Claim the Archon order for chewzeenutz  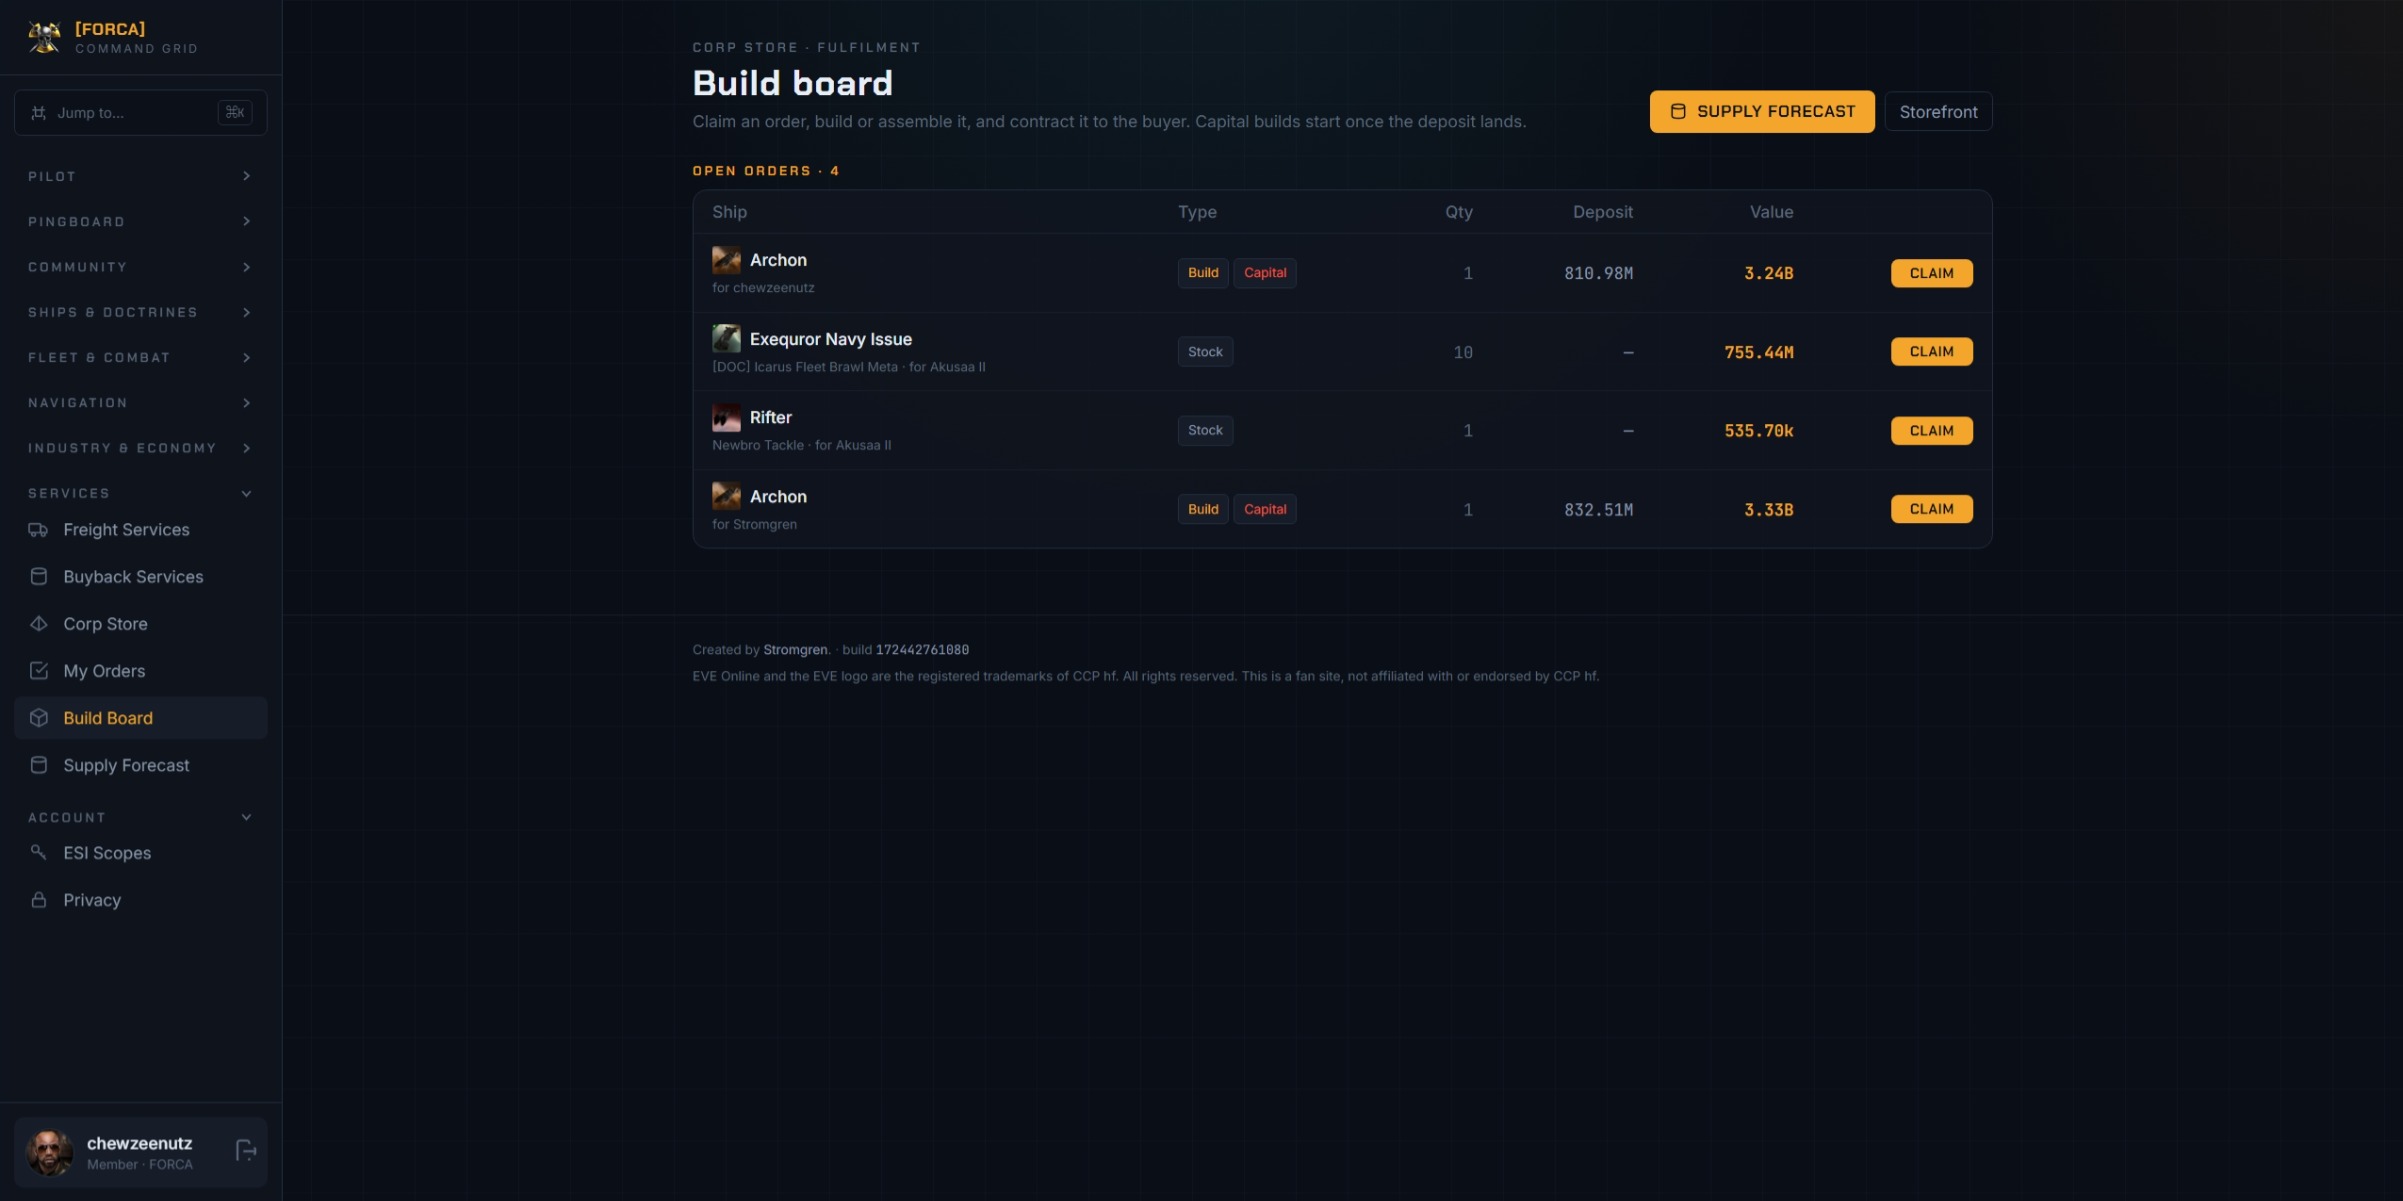(1931, 273)
